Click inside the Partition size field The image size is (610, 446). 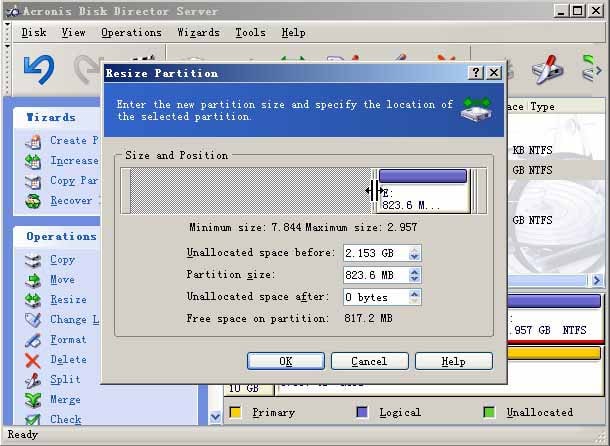tap(375, 276)
